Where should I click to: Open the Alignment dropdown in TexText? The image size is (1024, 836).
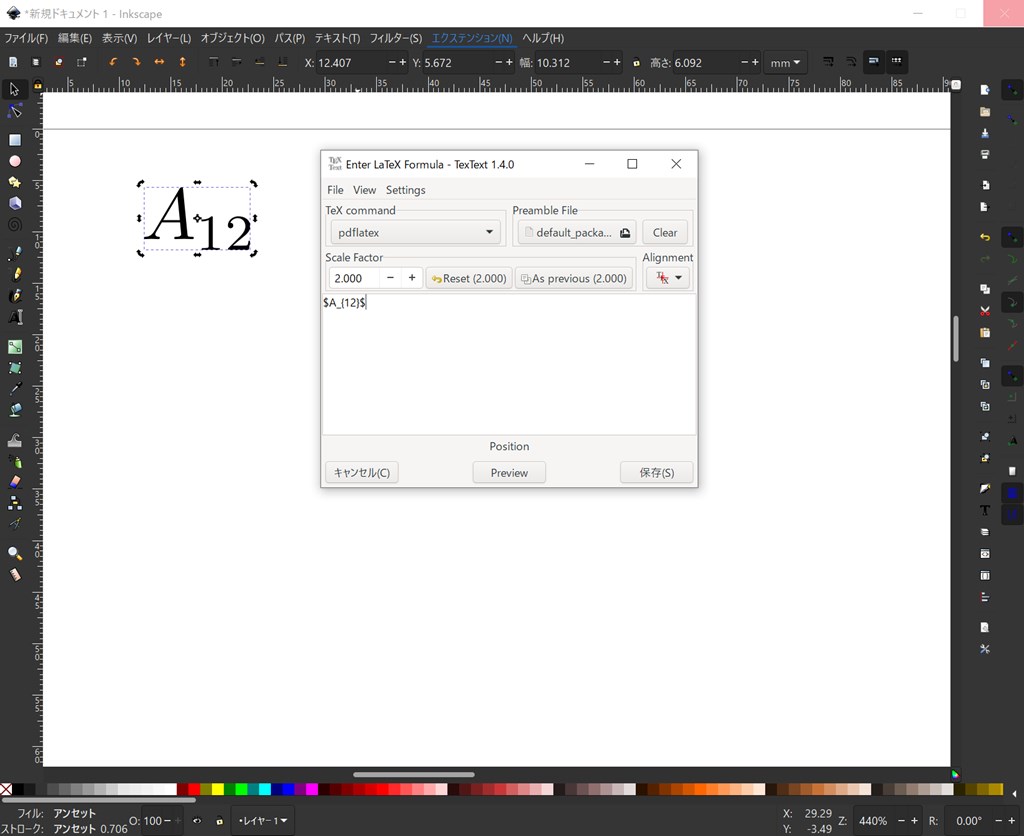667,277
